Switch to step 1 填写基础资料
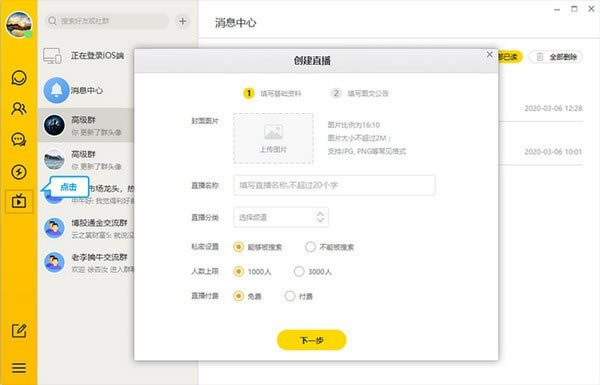600x385 pixels. tap(272, 93)
